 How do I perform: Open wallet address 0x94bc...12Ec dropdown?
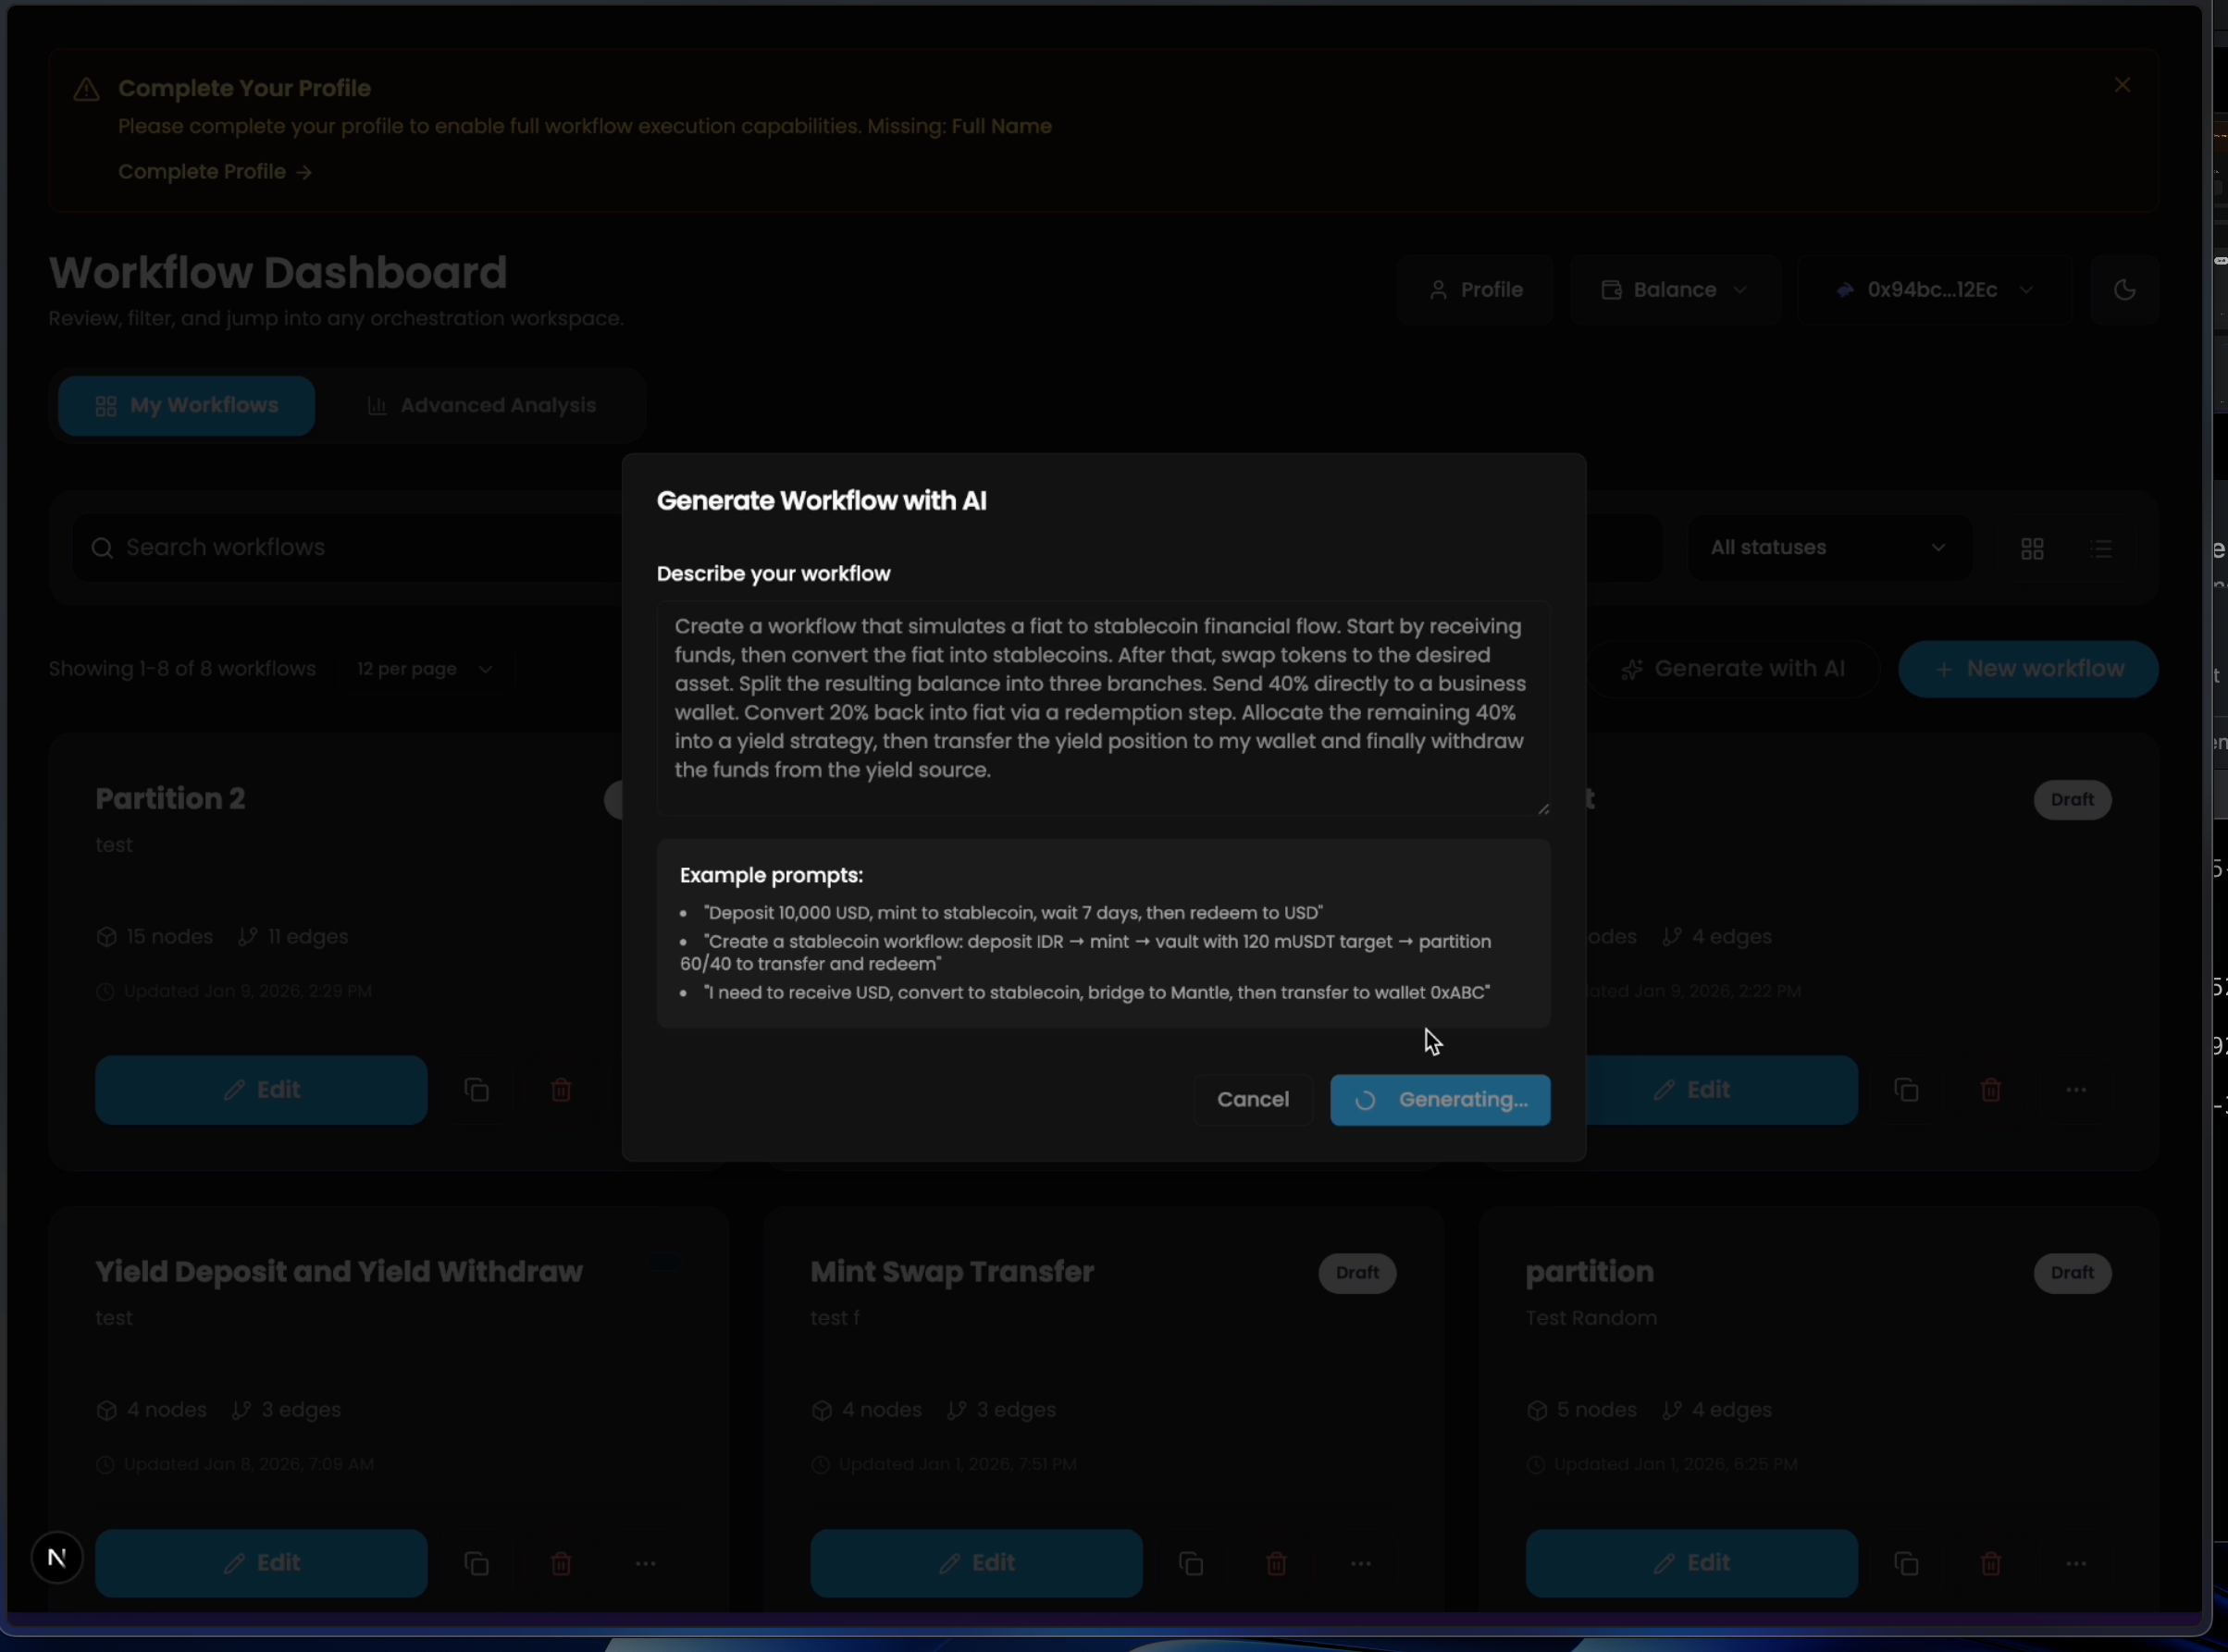pos(1934,290)
